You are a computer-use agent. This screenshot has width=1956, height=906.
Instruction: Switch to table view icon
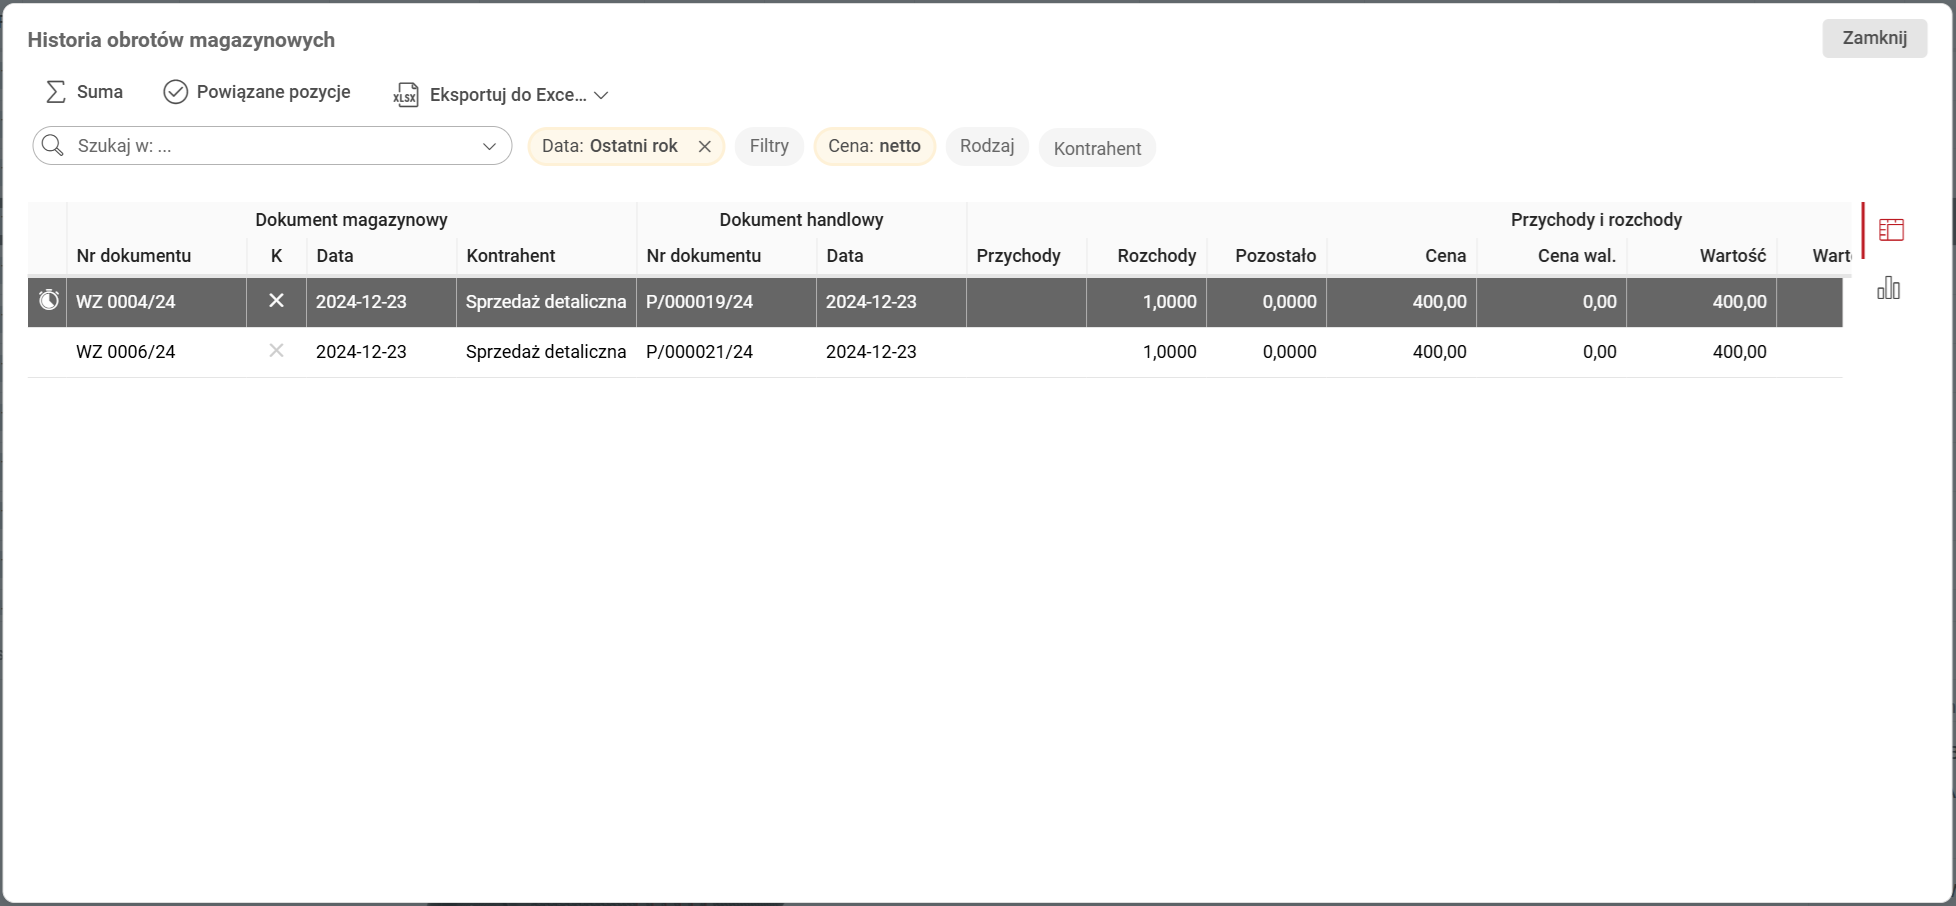1891,230
